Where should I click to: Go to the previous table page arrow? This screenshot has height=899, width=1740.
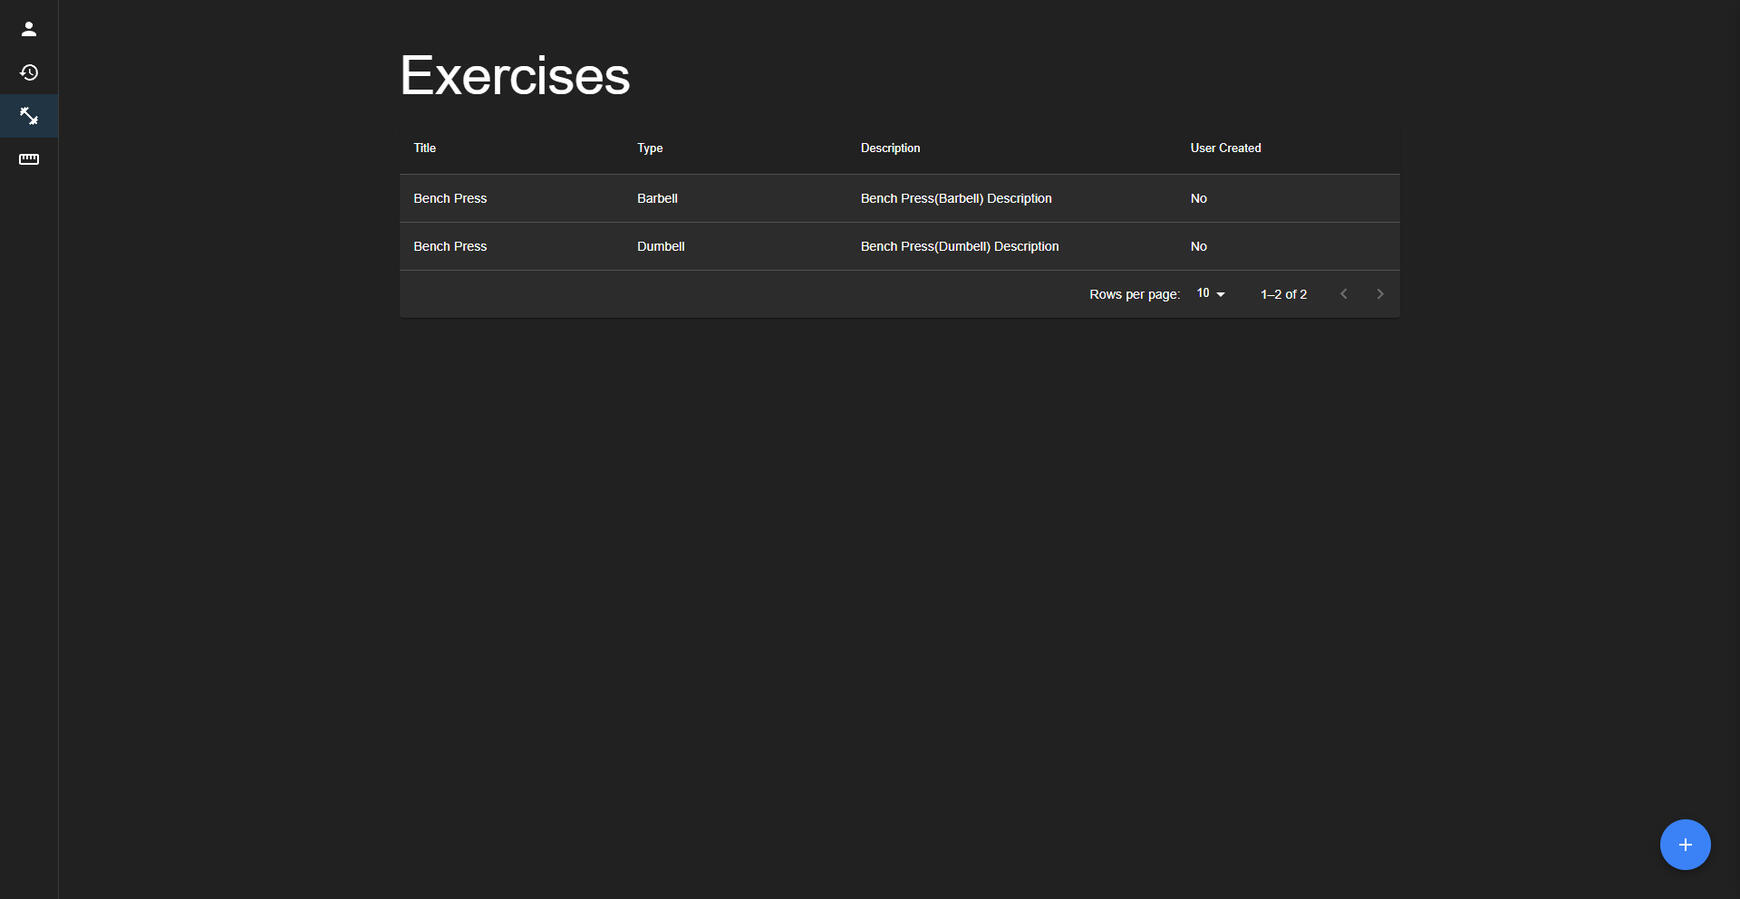click(x=1344, y=294)
